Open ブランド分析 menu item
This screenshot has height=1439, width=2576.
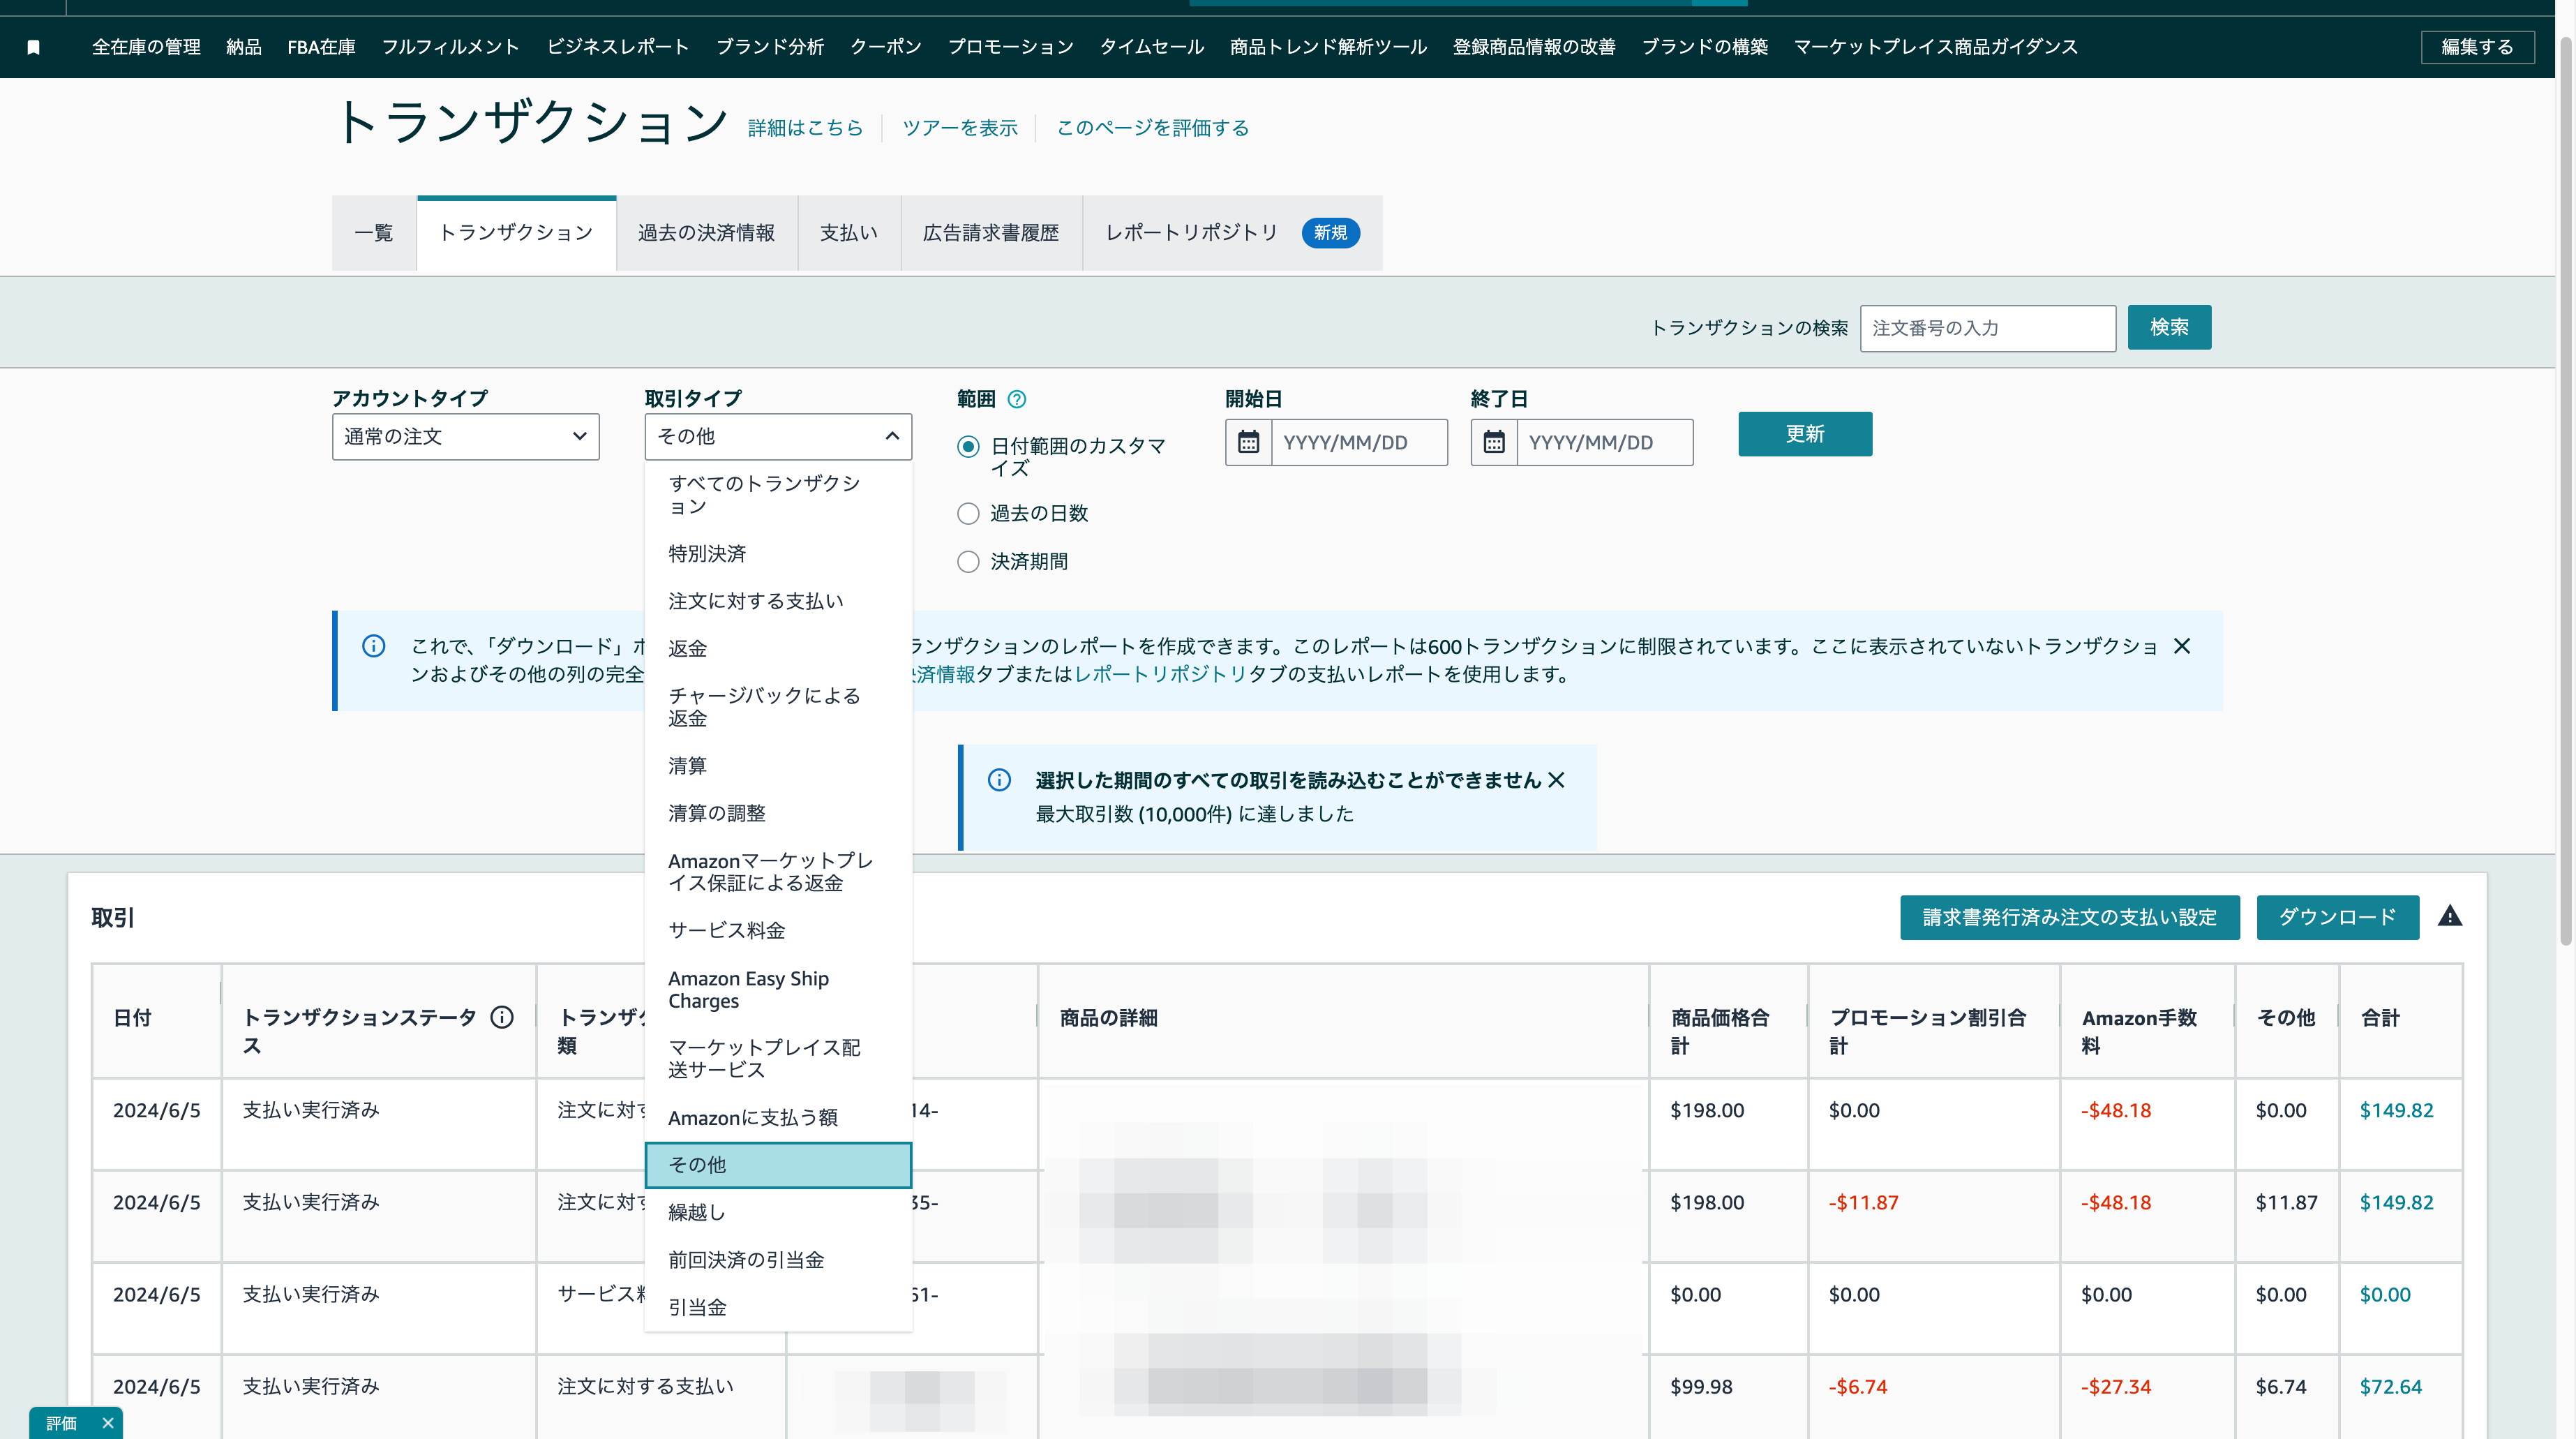pos(770,47)
